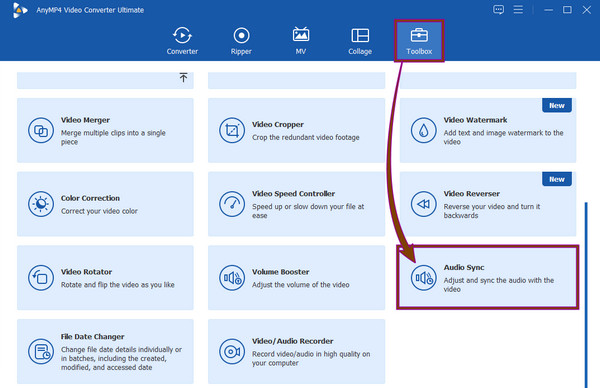Click the AnyMP4 app logo
This screenshot has height=388, width=600.
point(19,10)
